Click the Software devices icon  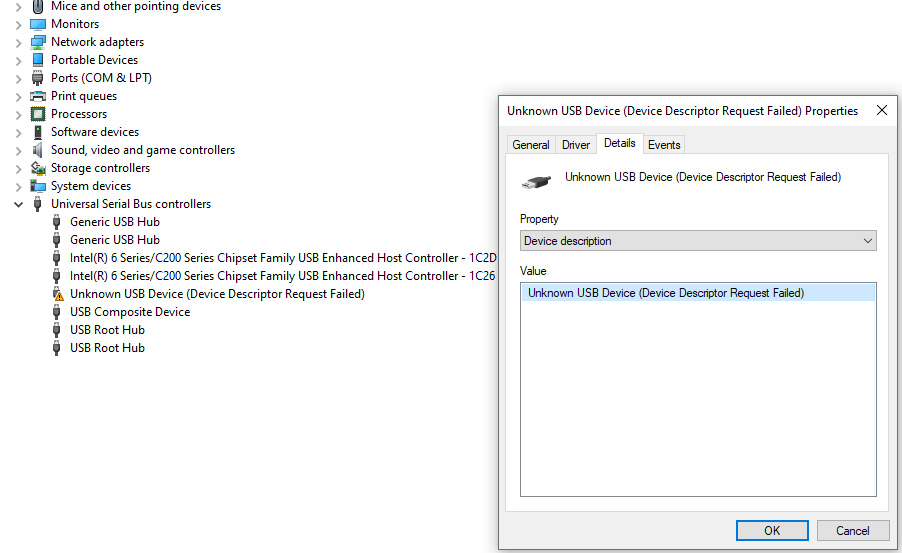tap(38, 132)
